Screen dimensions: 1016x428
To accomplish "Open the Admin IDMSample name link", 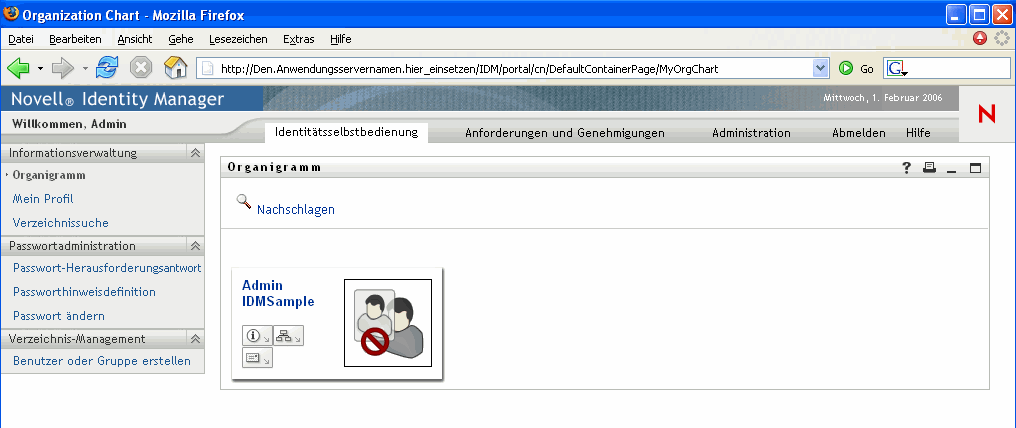I will (278, 293).
